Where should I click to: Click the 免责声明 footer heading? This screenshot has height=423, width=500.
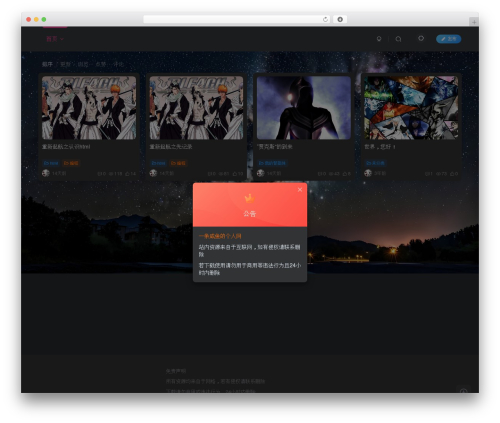(x=176, y=371)
